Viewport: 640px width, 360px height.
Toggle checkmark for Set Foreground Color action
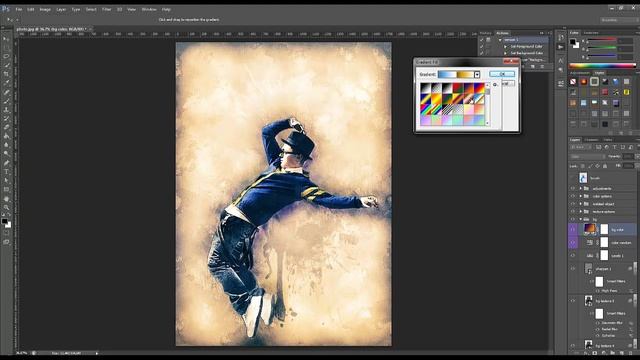coord(482,47)
